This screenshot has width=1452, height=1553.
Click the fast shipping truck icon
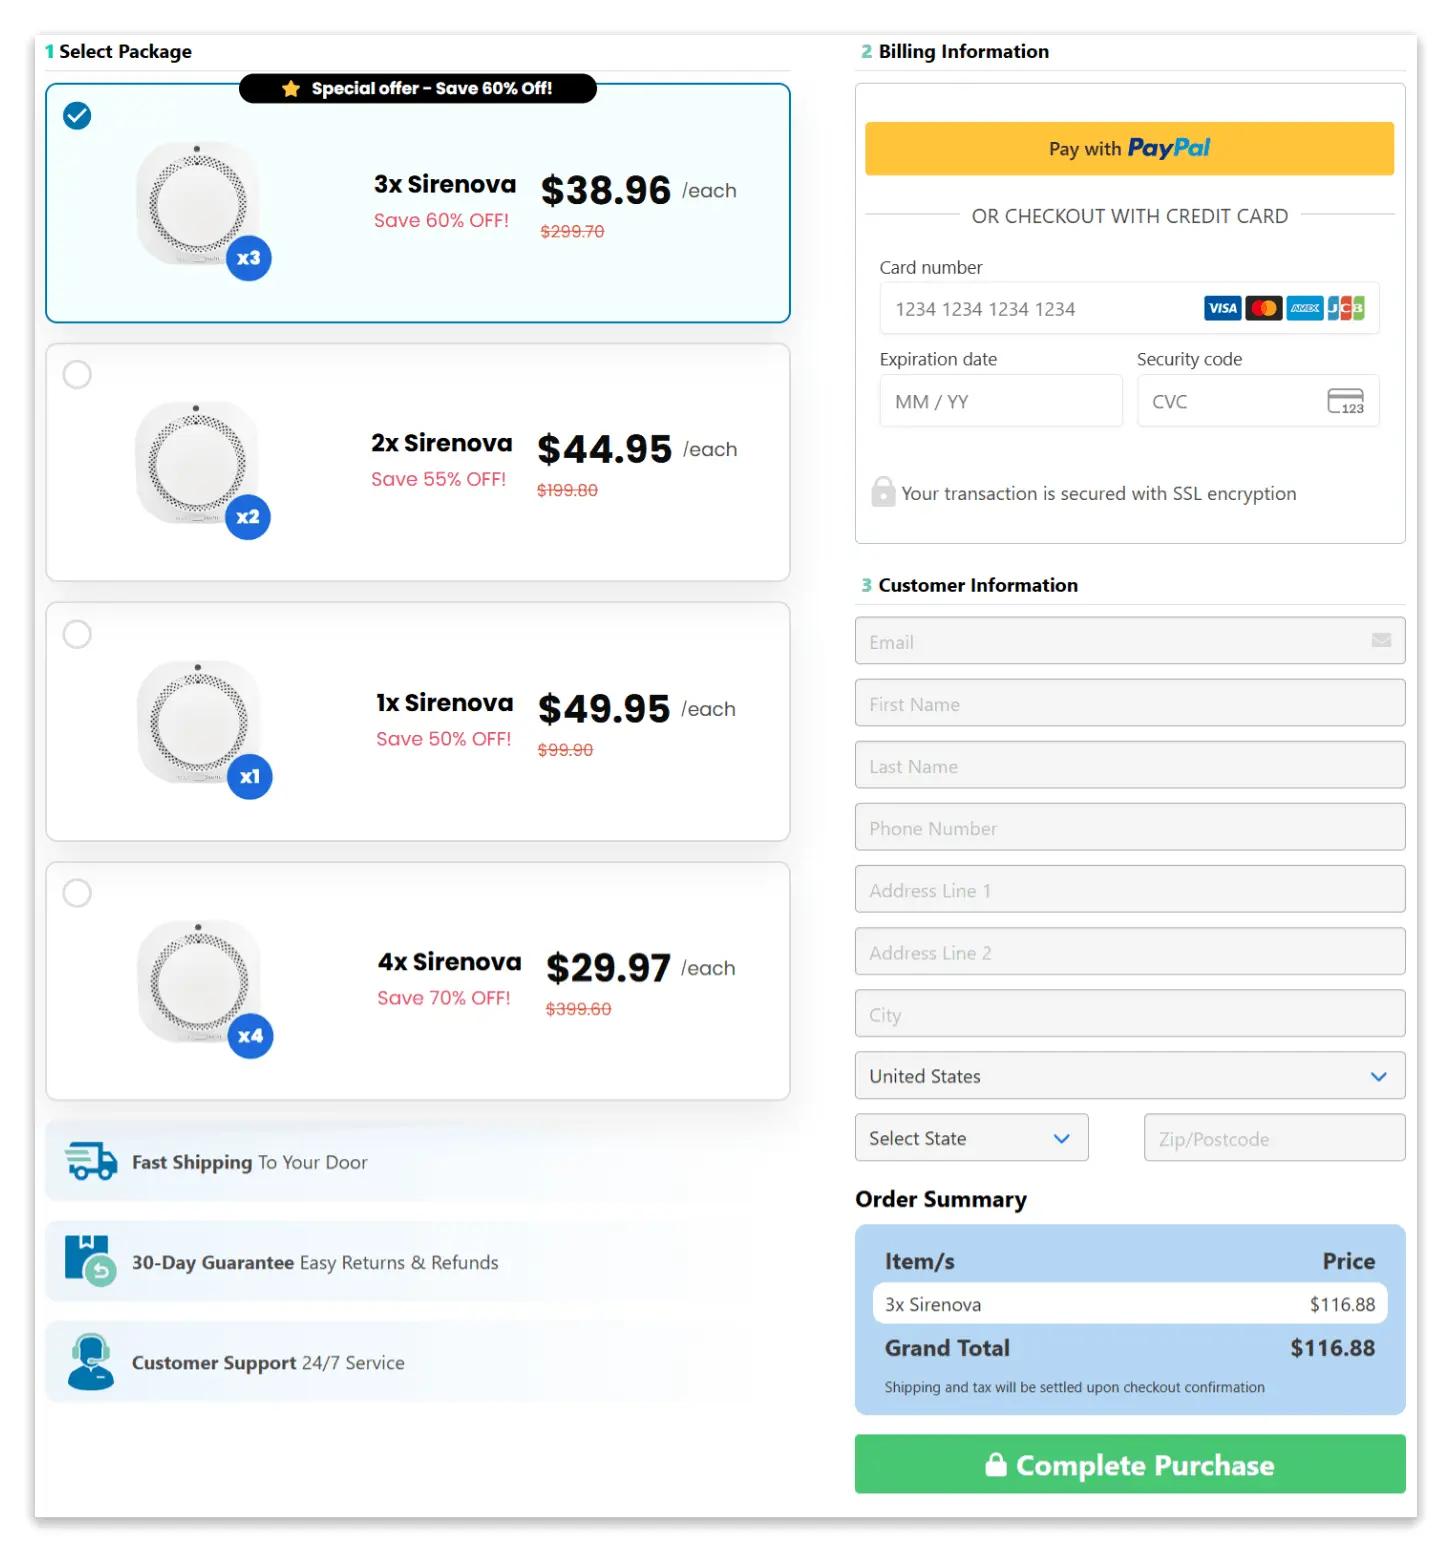click(90, 1161)
